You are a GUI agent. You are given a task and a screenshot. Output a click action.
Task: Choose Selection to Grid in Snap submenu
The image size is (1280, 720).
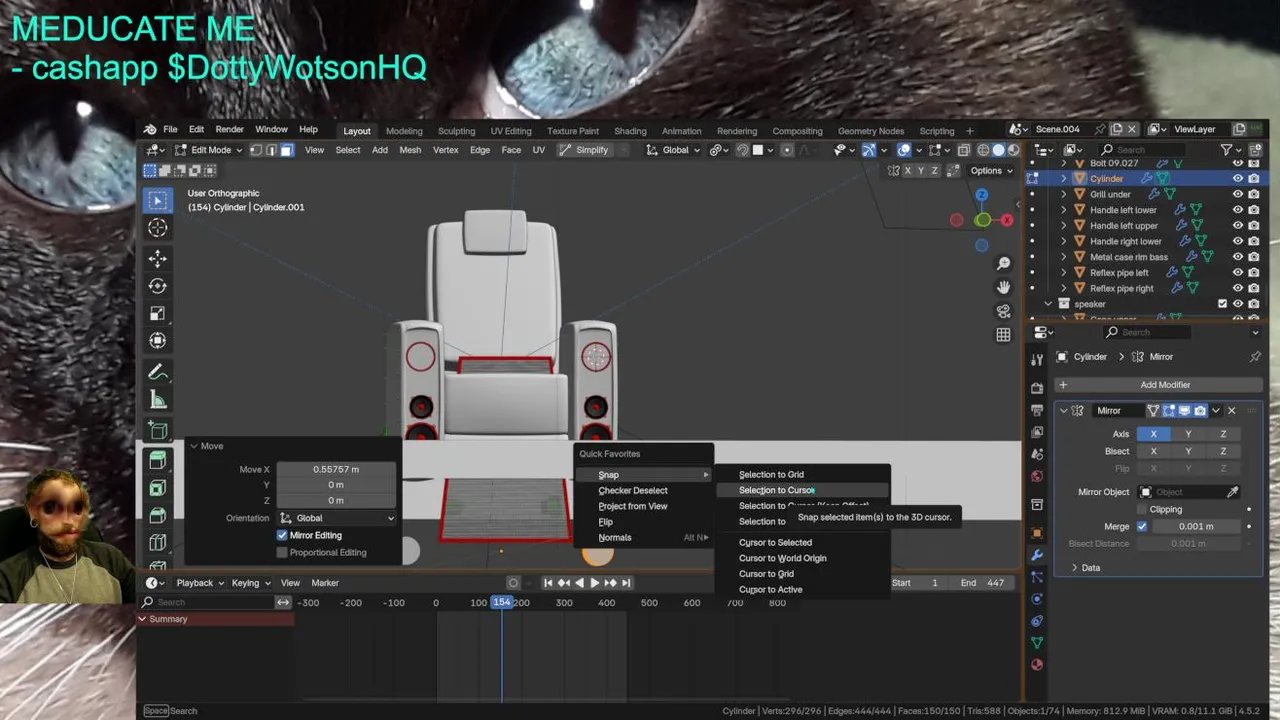point(802,475)
